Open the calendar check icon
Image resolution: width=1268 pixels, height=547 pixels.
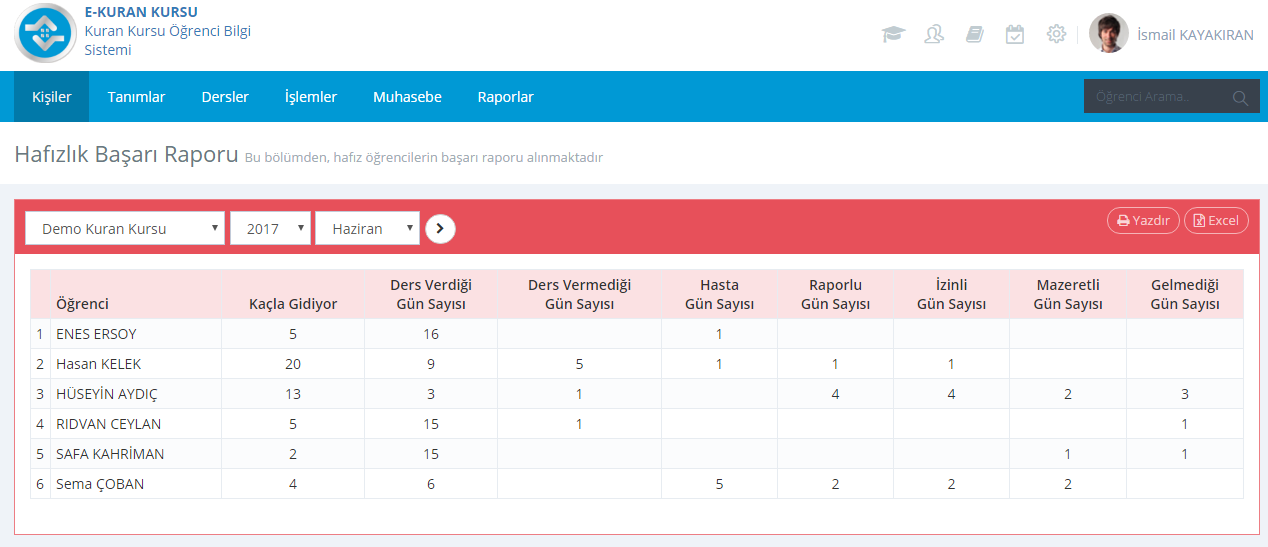tap(1015, 34)
